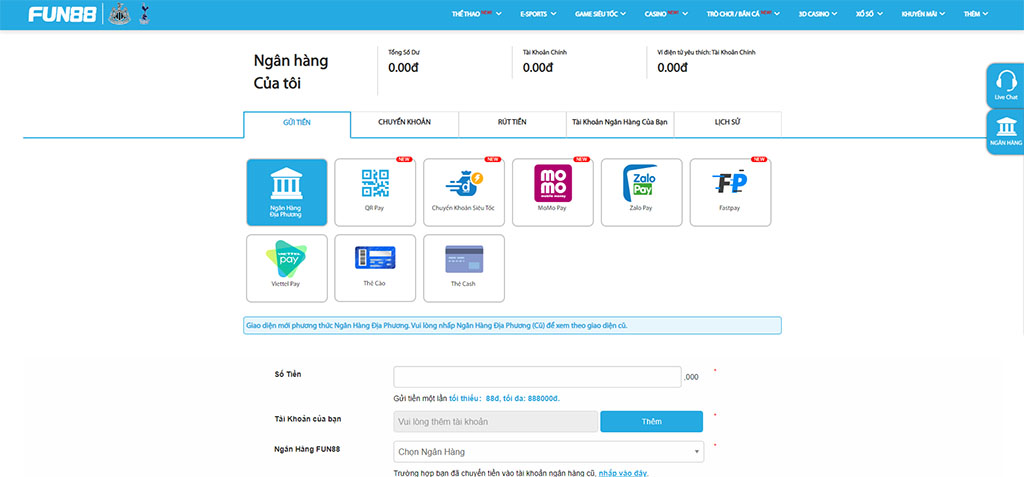Open the Ngân Hàng side shortcut

[x=1006, y=131]
